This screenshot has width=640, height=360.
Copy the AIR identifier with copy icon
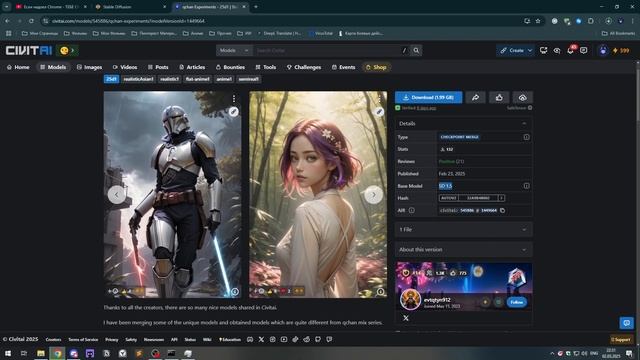coord(502,211)
